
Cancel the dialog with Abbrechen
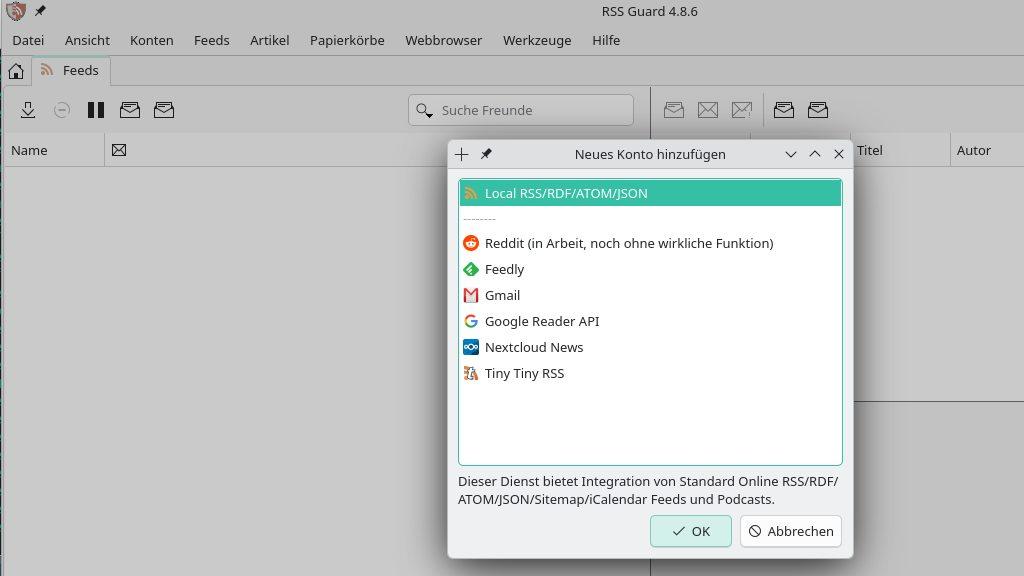790,531
